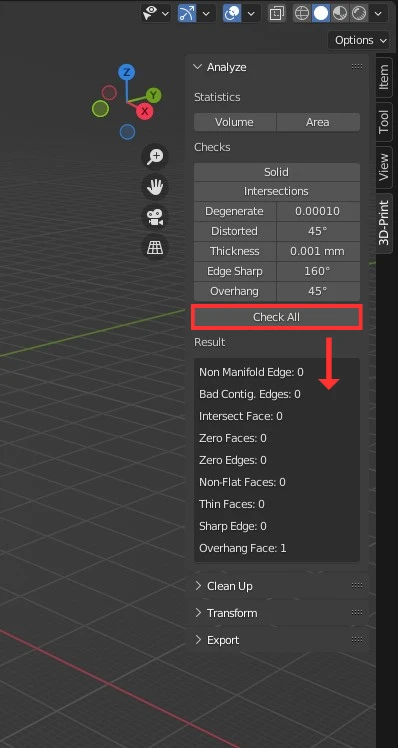Toggle X-ray mode in header
The height and width of the screenshot is (748, 398).
[x=276, y=13]
